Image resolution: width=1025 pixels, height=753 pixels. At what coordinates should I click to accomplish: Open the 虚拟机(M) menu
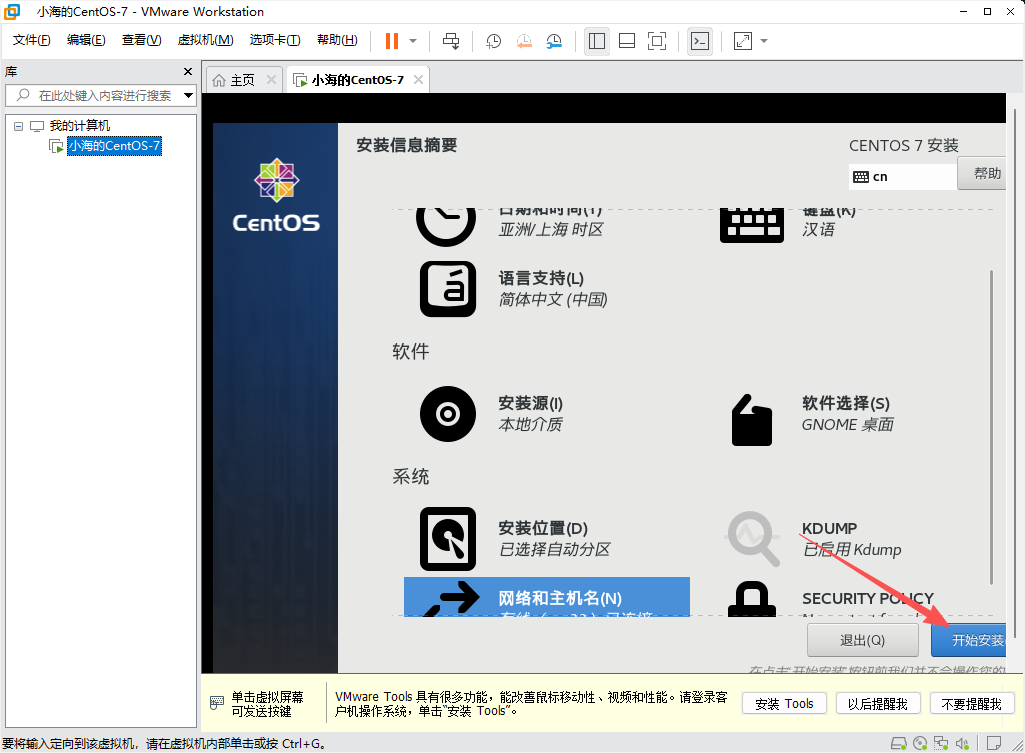[x=205, y=40]
